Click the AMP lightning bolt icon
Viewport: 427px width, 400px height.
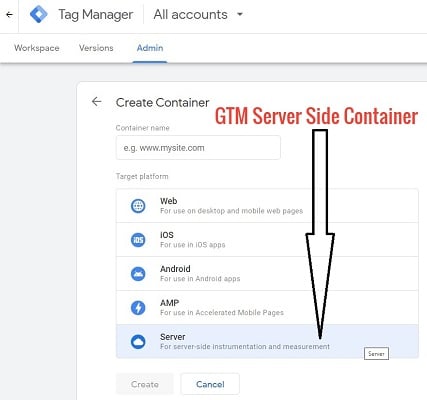tap(138, 308)
